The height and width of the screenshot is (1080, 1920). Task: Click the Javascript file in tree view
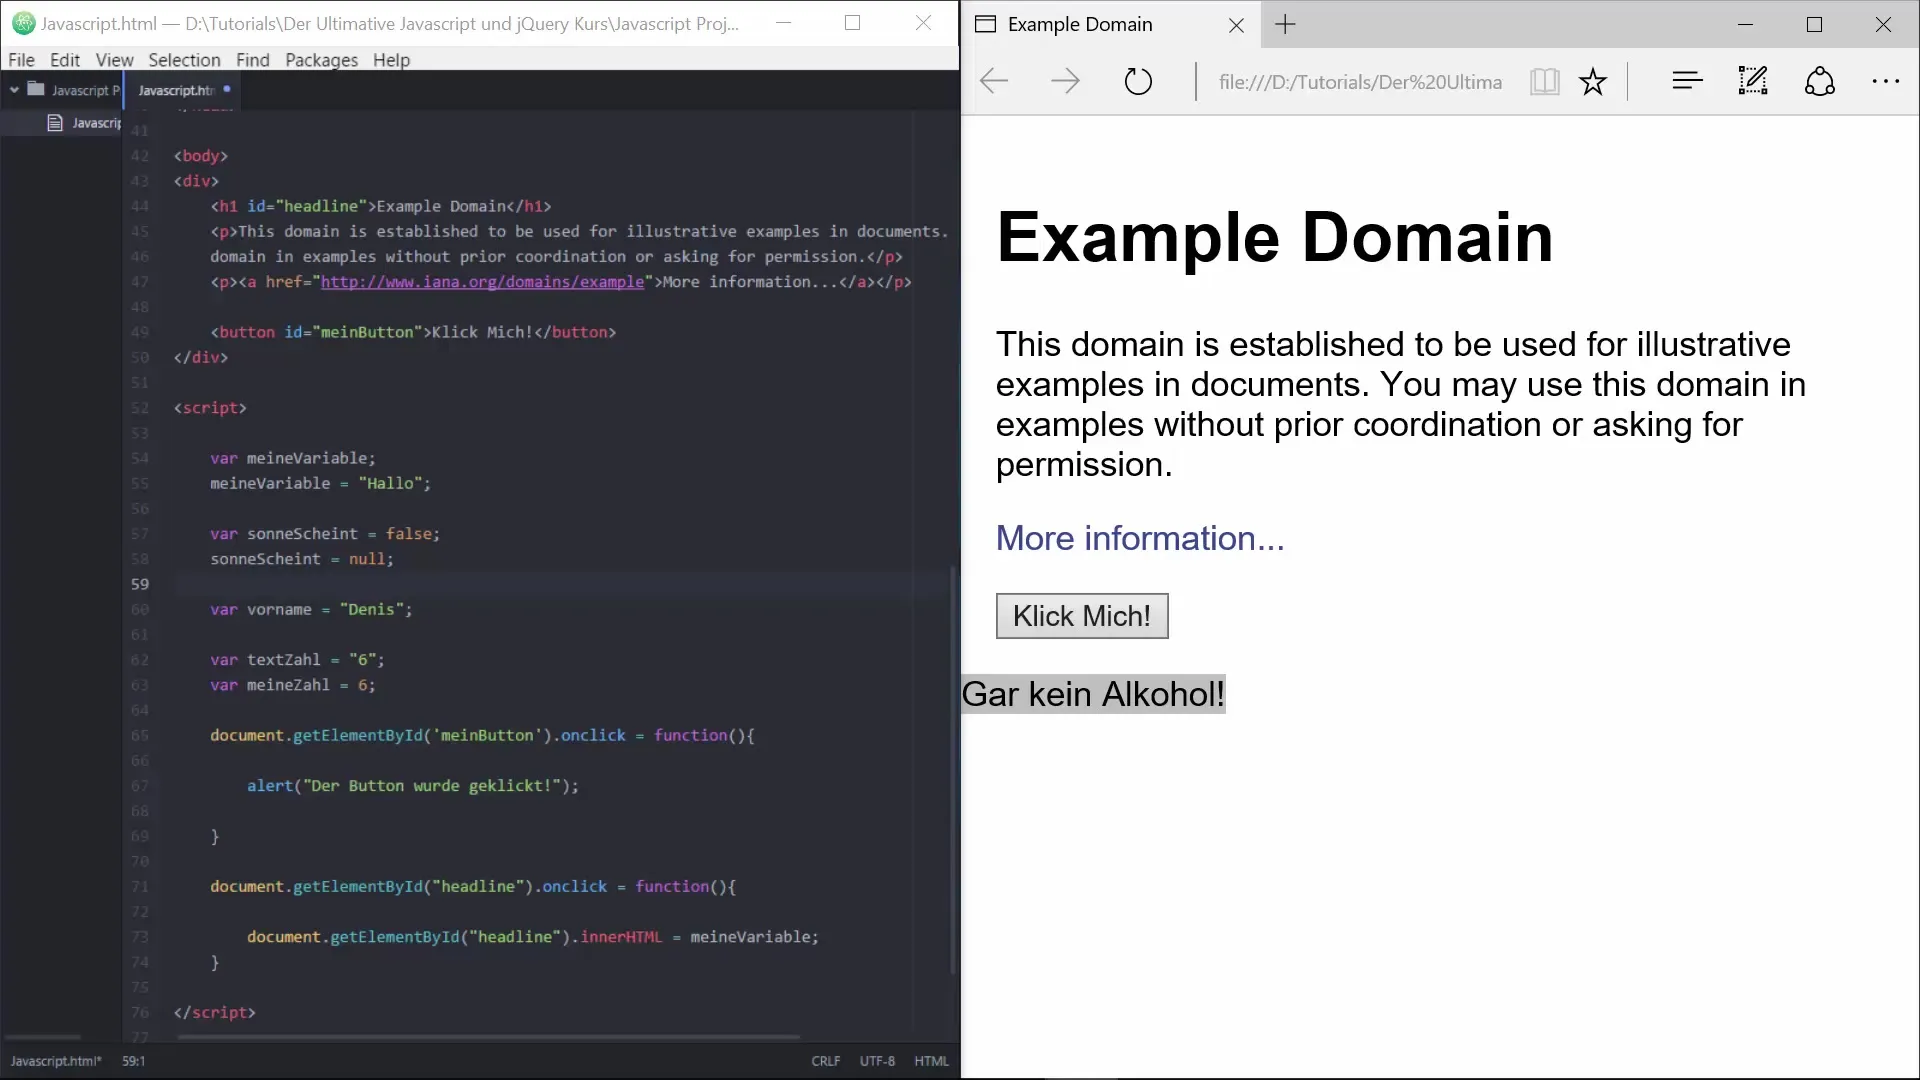point(96,123)
